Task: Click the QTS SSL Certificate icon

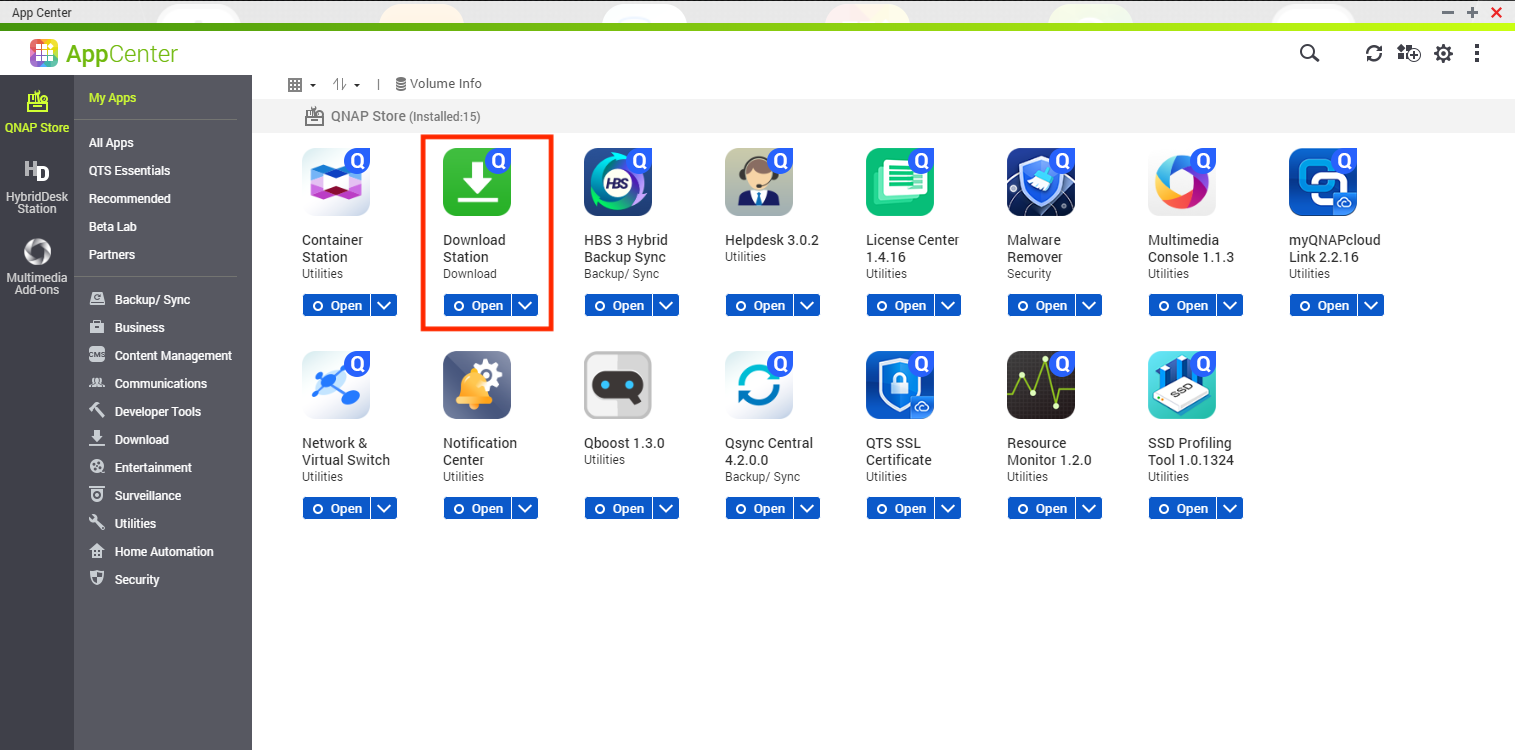Action: (900, 385)
